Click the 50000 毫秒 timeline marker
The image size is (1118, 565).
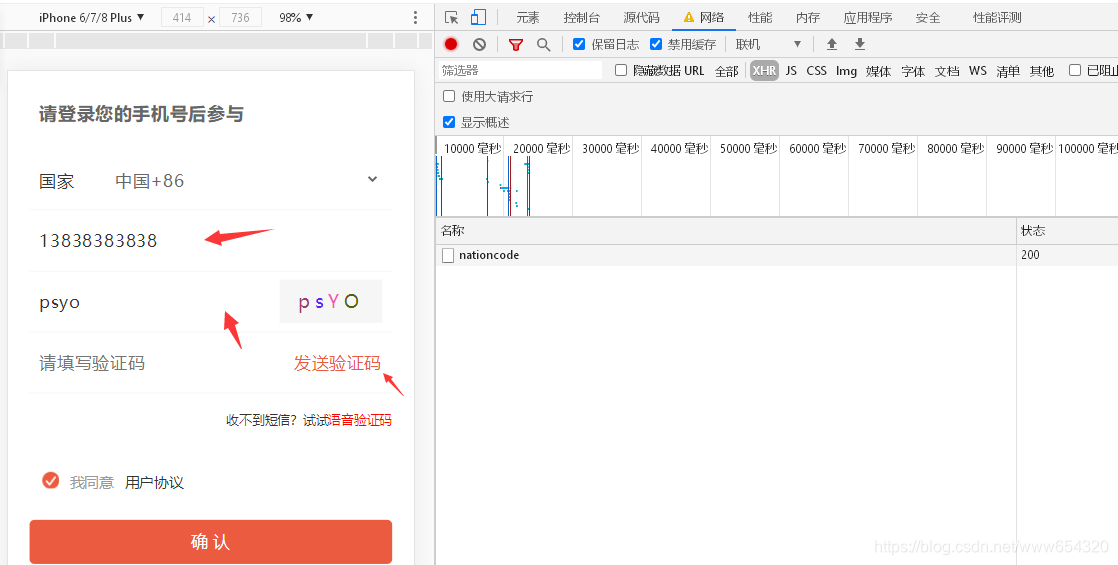[748, 148]
